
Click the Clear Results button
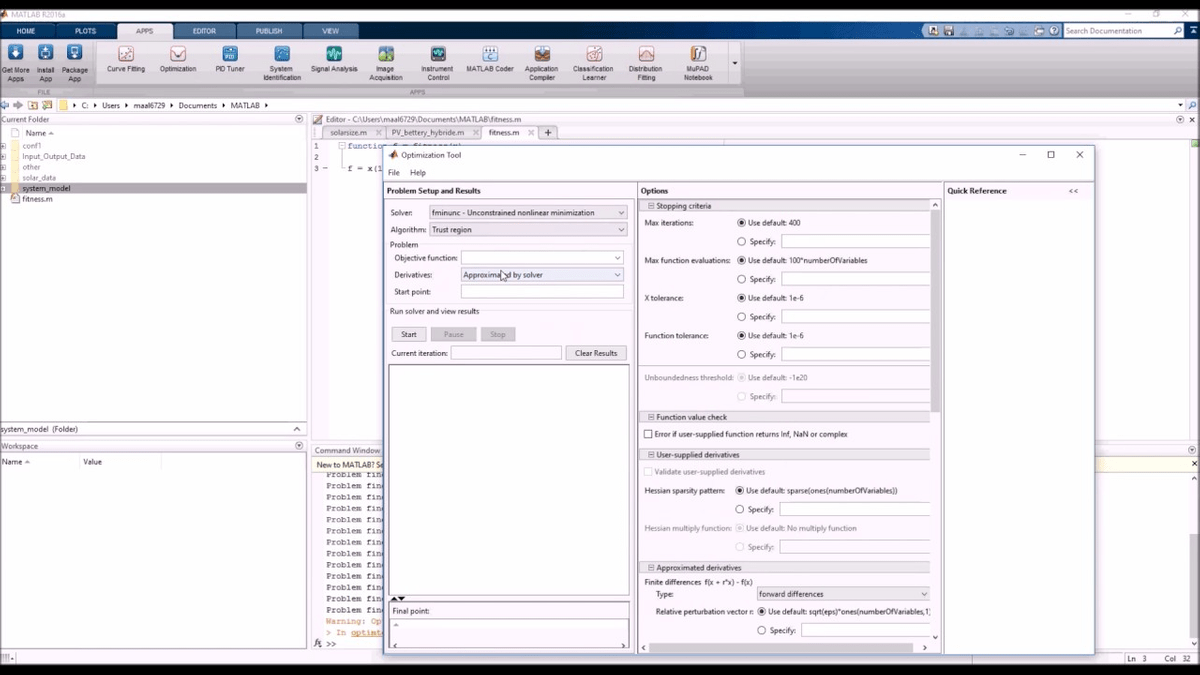coord(596,353)
